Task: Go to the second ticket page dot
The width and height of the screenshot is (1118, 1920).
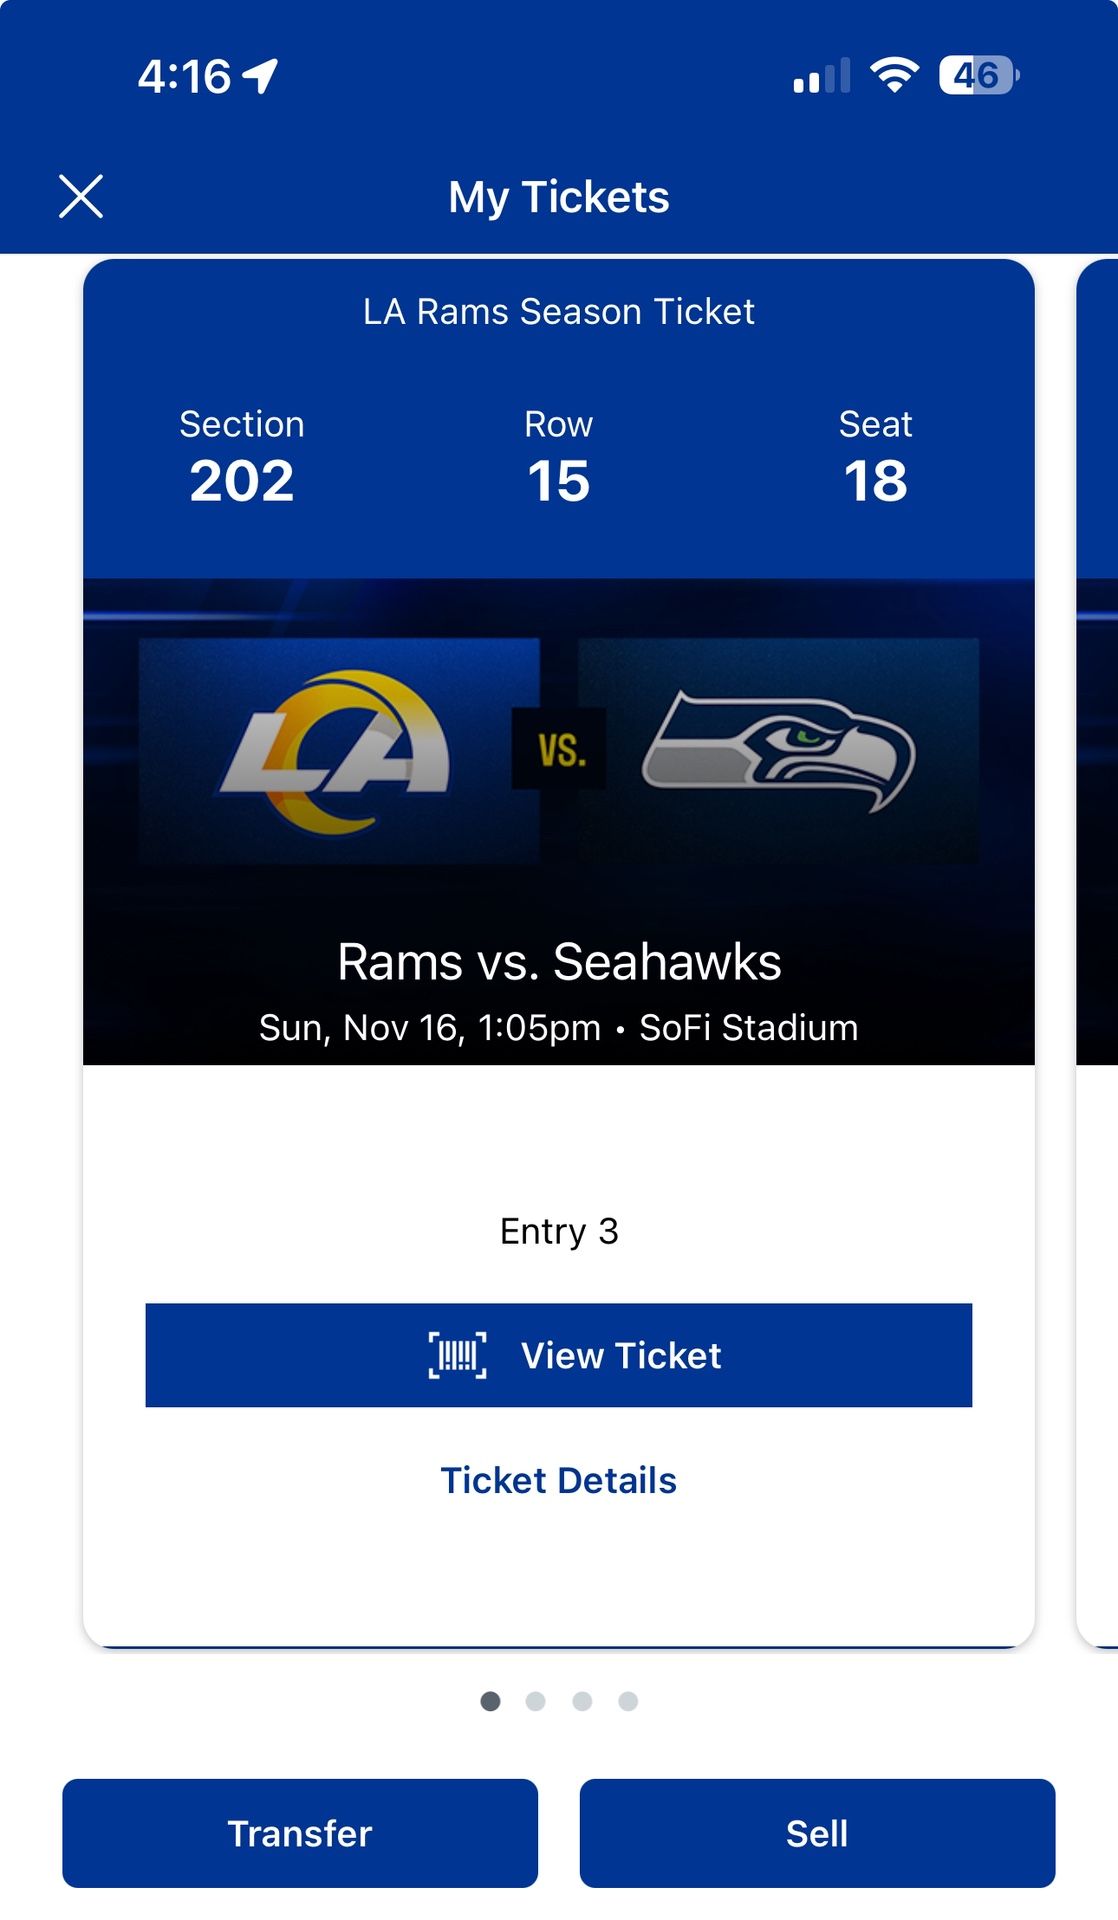Action: pos(536,1701)
